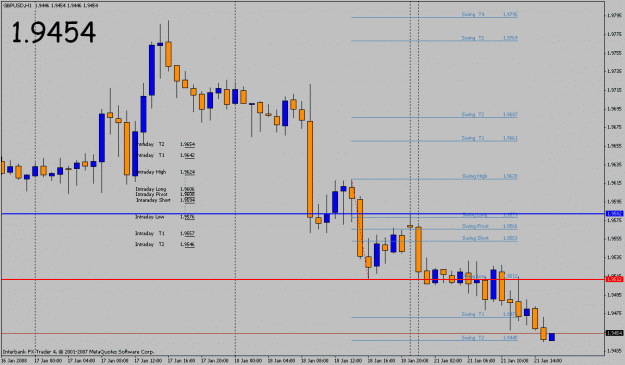Click the Interbank FX-Trader 4 copyright text
The height and width of the screenshot is (365, 625).
tap(79, 352)
